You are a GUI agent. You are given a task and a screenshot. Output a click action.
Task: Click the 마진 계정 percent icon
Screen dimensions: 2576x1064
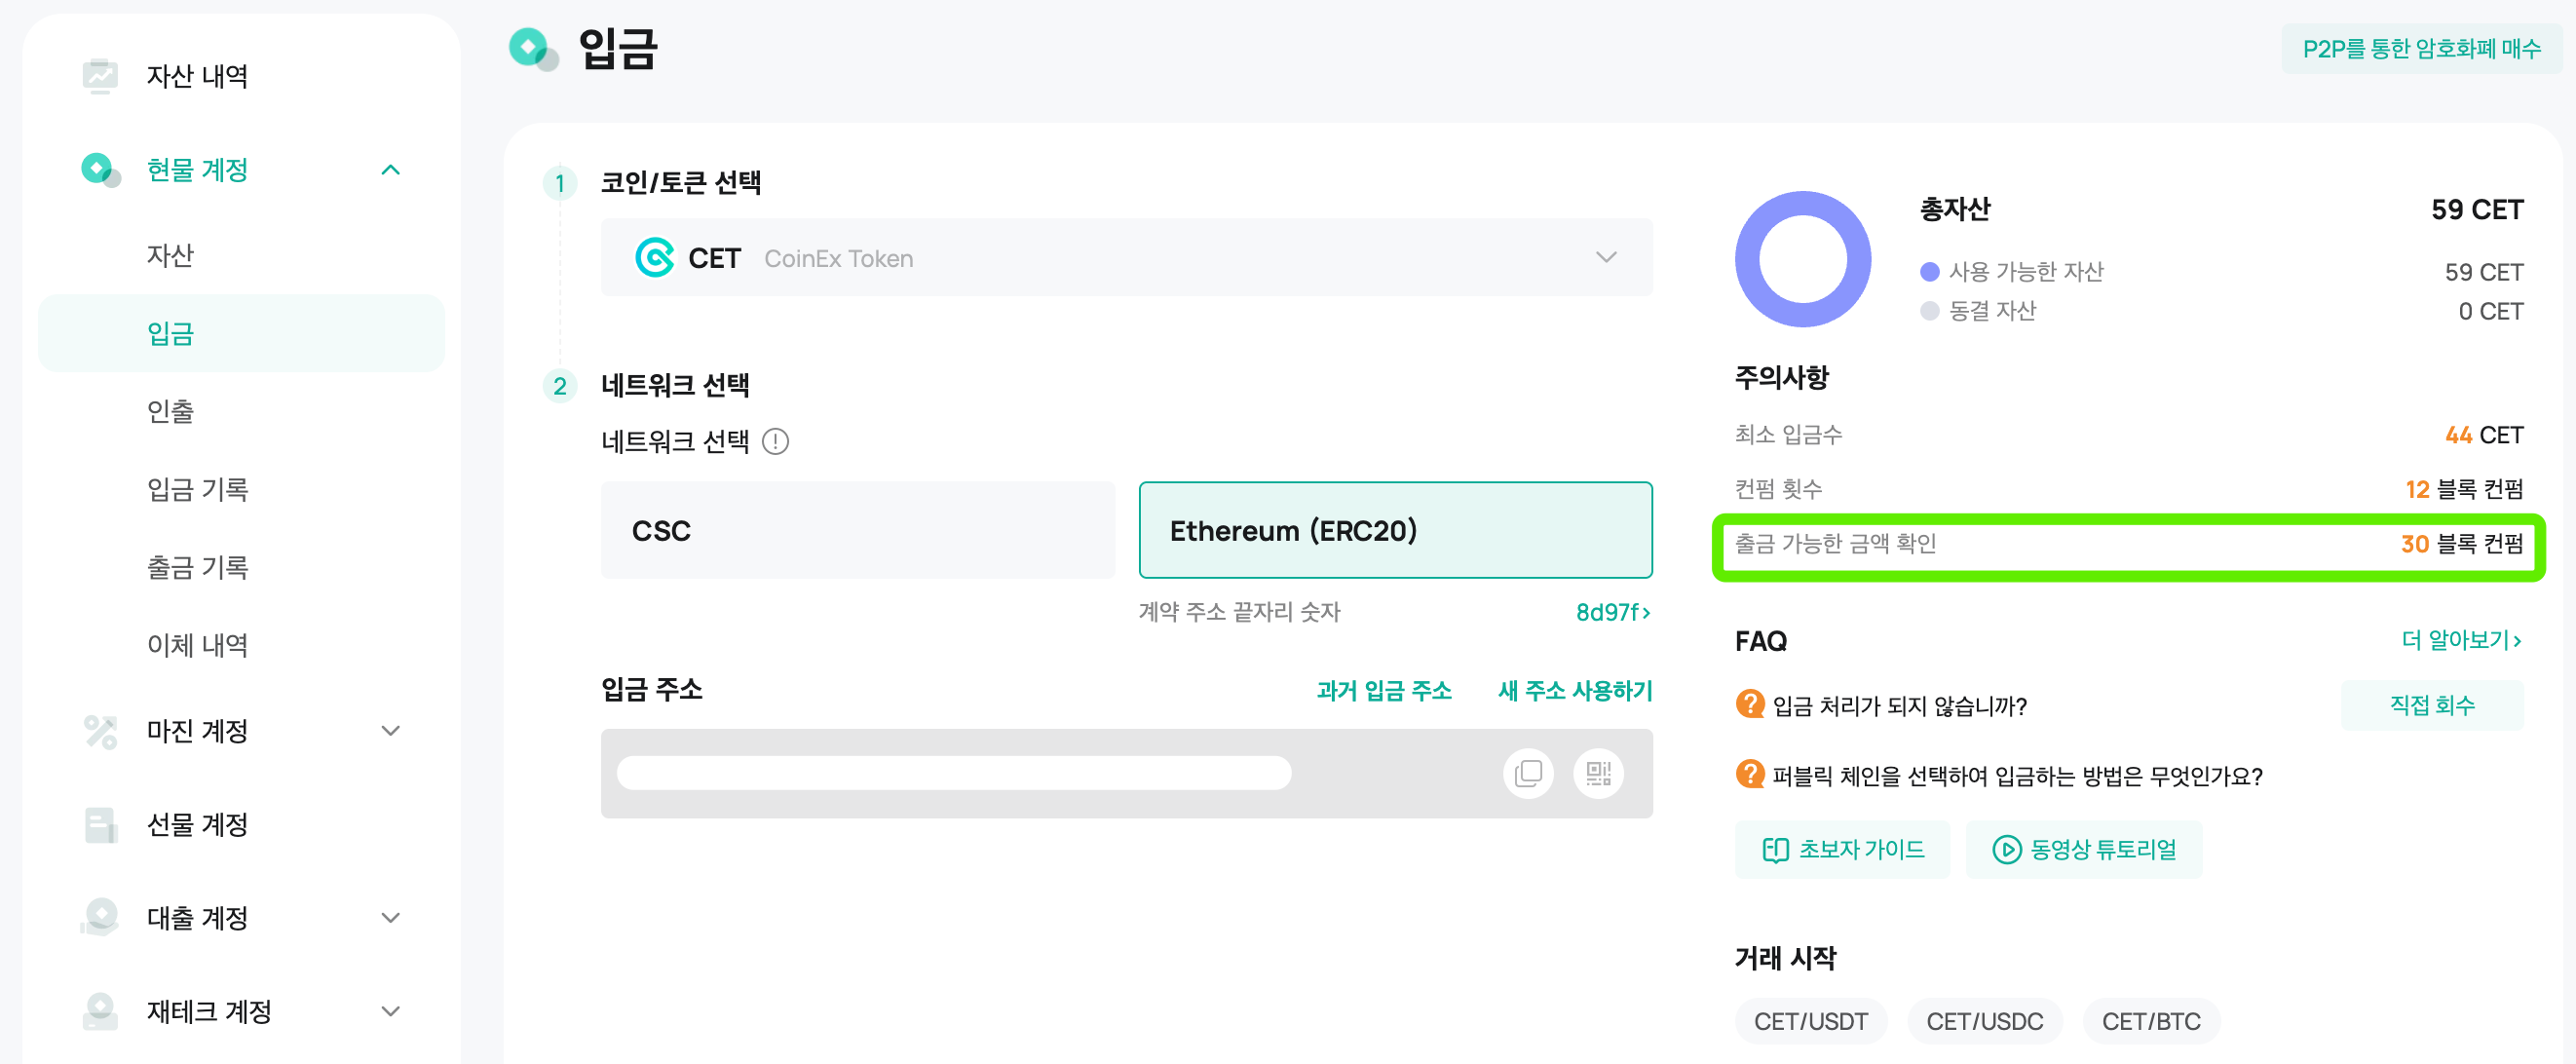pos(100,731)
